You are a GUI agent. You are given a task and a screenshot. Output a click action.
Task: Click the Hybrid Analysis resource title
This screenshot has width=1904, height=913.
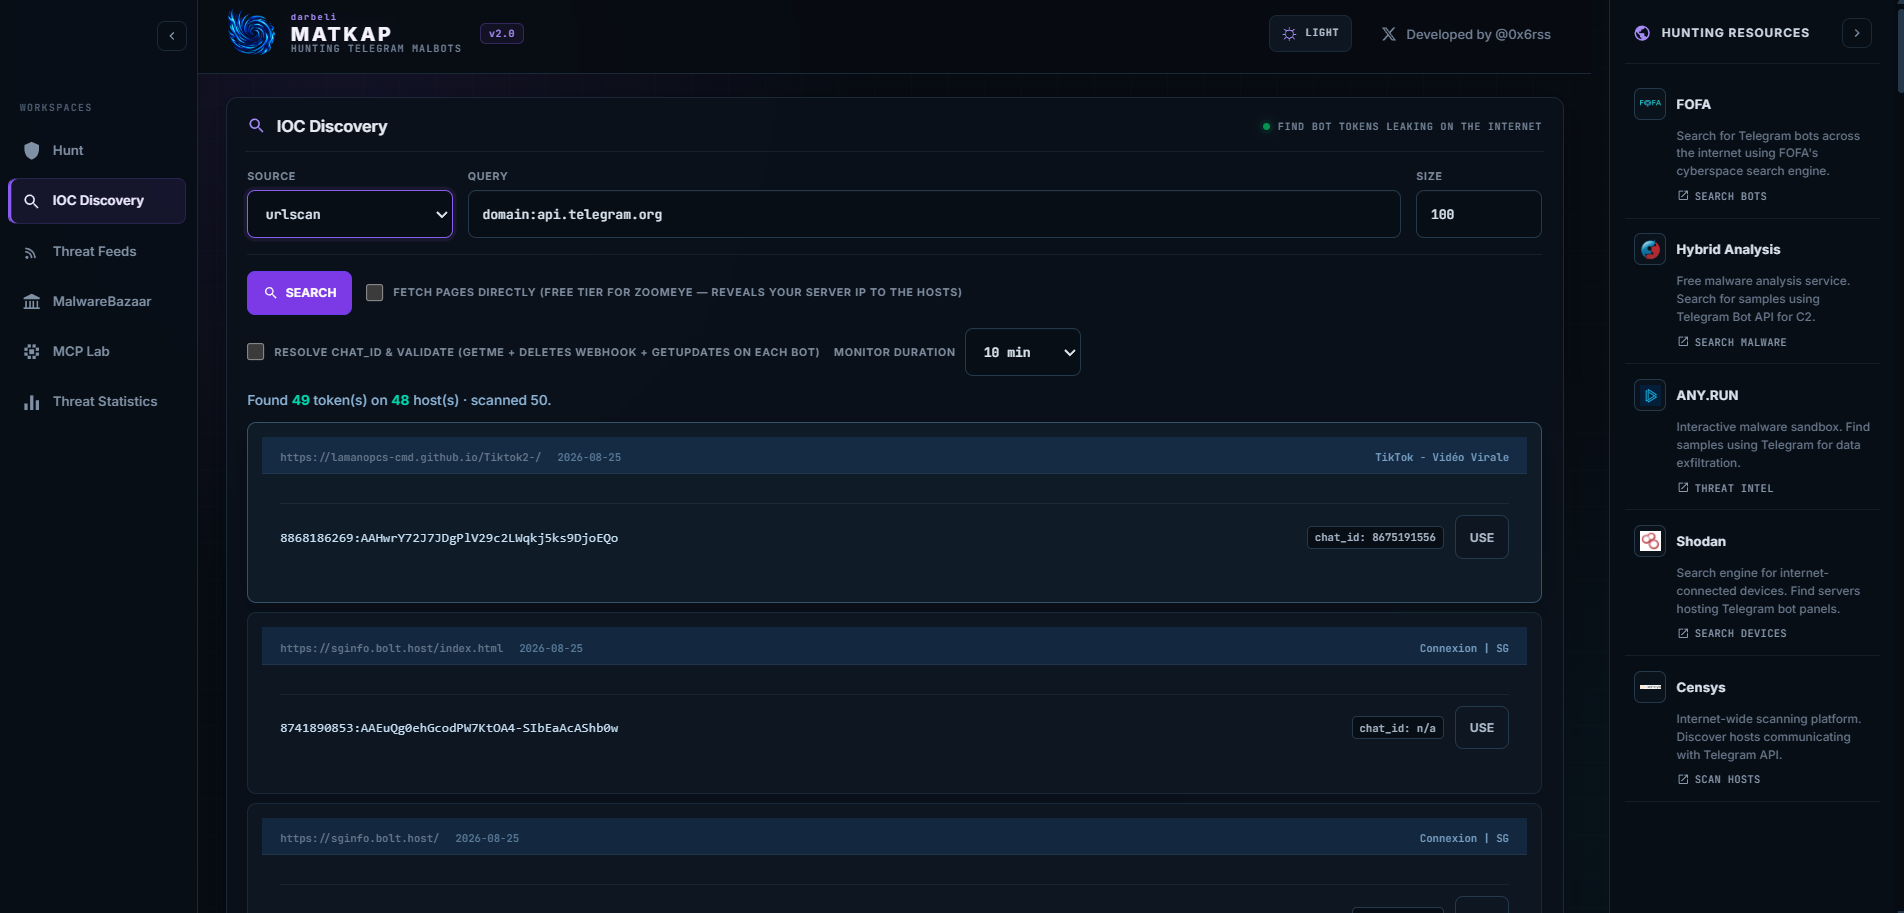[x=1728, y=250]
